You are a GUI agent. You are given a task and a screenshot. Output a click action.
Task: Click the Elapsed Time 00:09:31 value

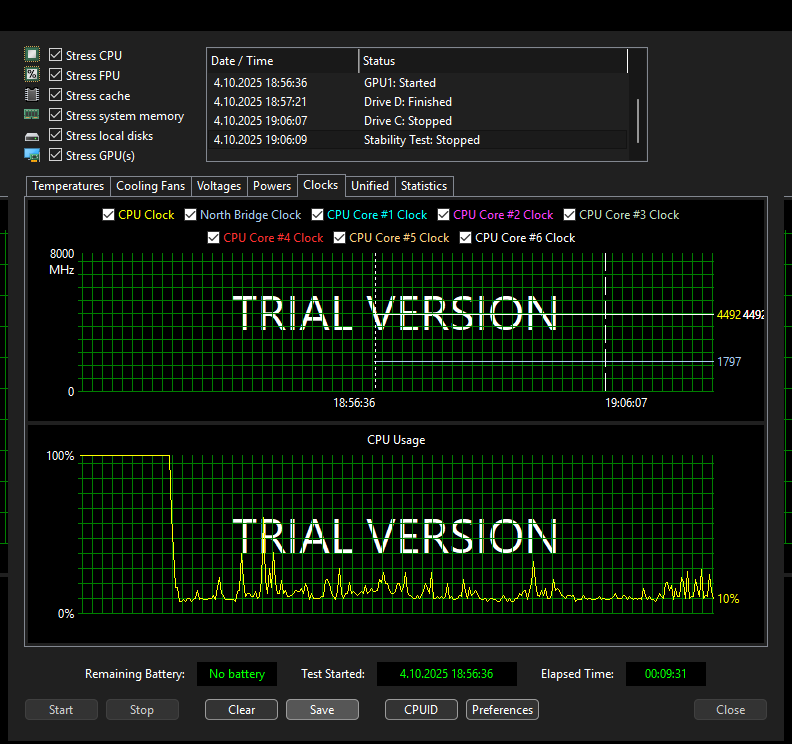tap(666, 674)
